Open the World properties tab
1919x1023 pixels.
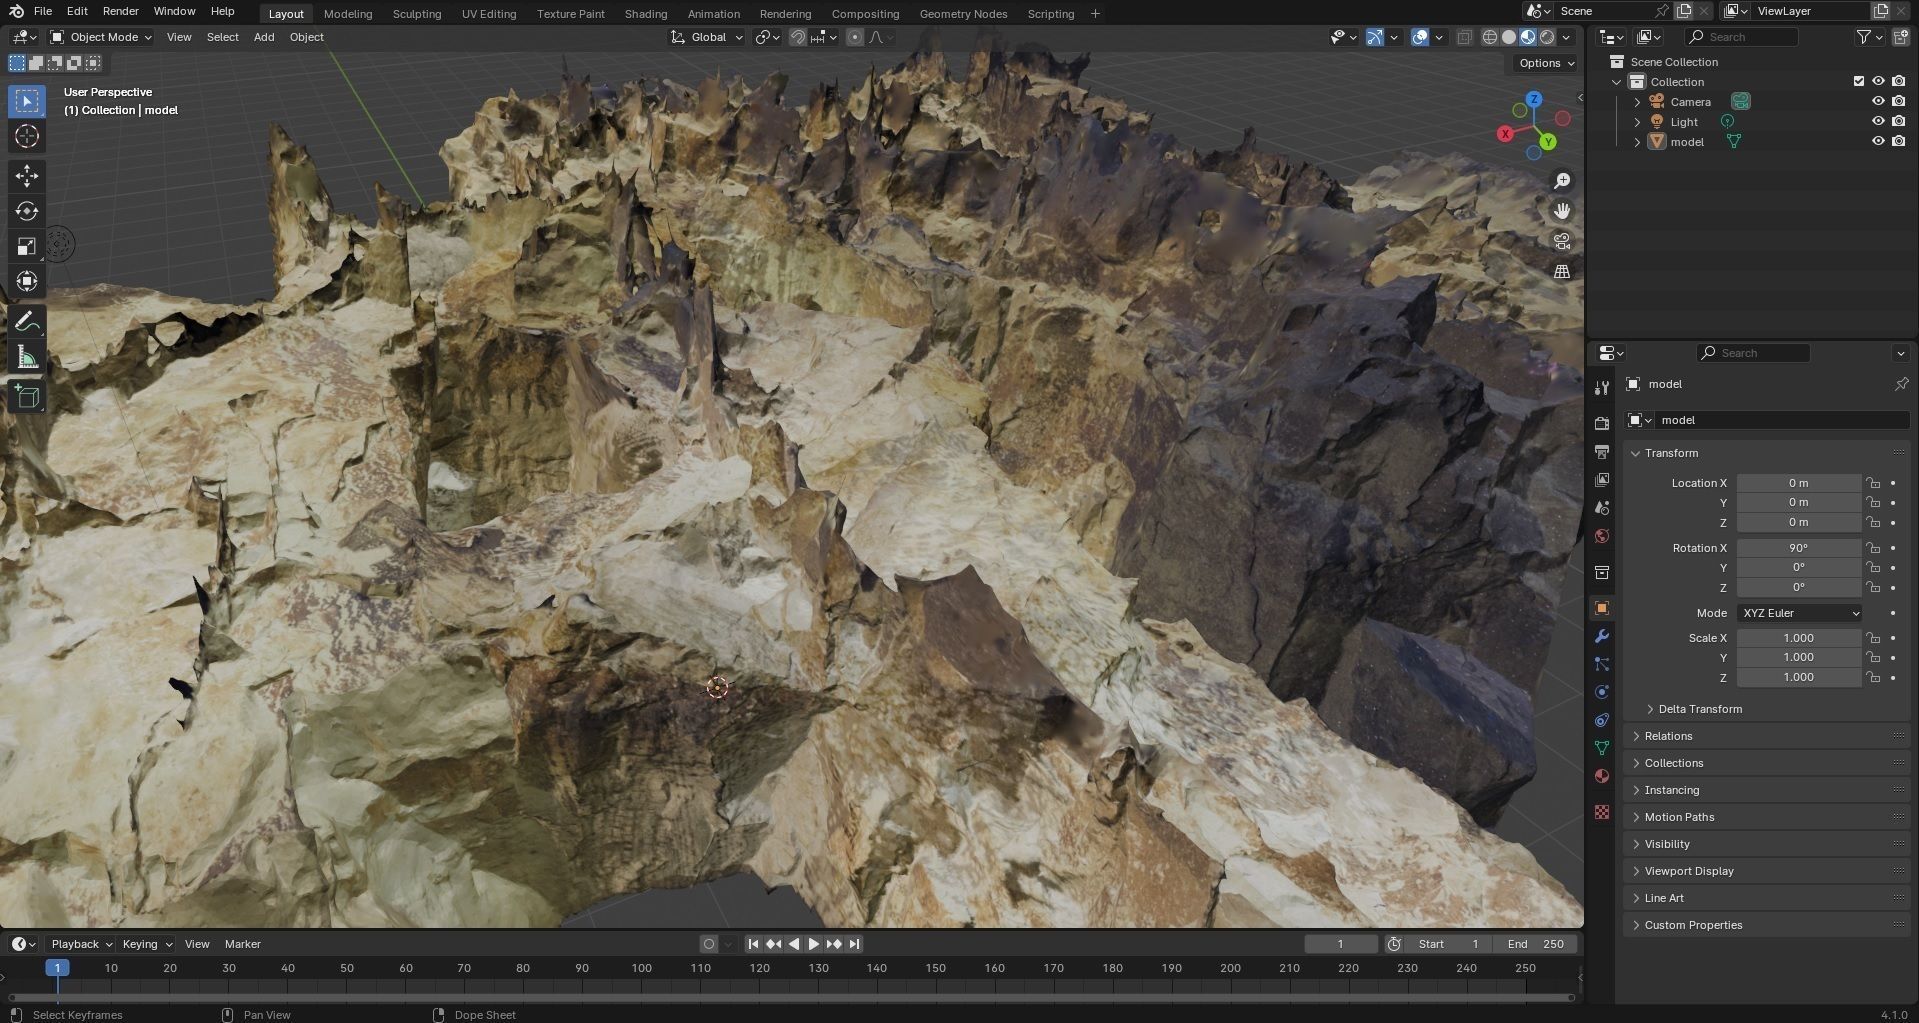(x=1602, y=536)
